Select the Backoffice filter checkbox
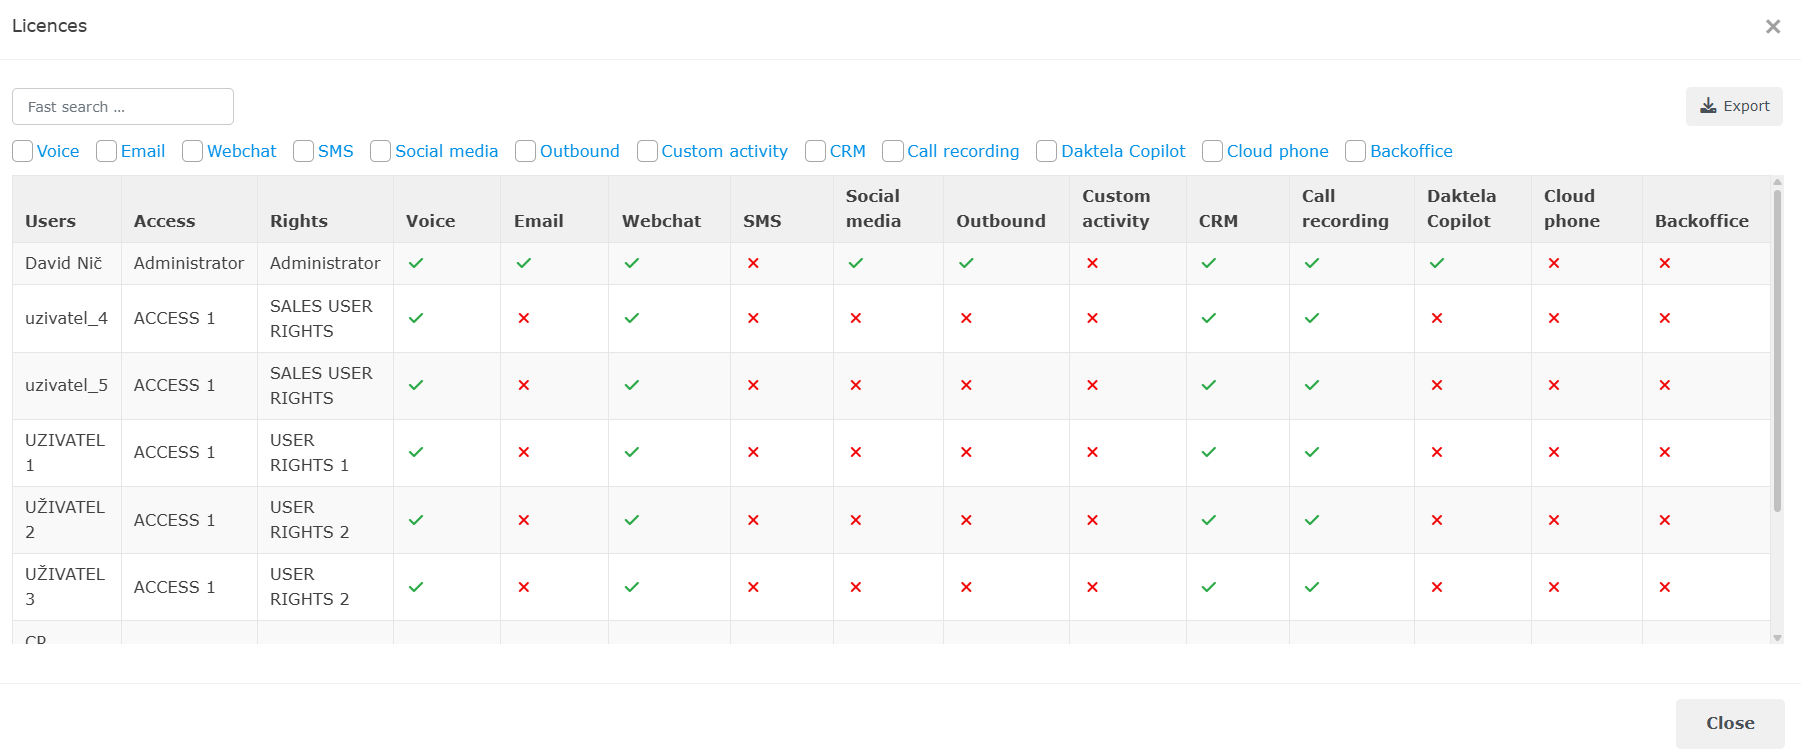Viewport: 1801px width, 756px height. click(1356, 151)
